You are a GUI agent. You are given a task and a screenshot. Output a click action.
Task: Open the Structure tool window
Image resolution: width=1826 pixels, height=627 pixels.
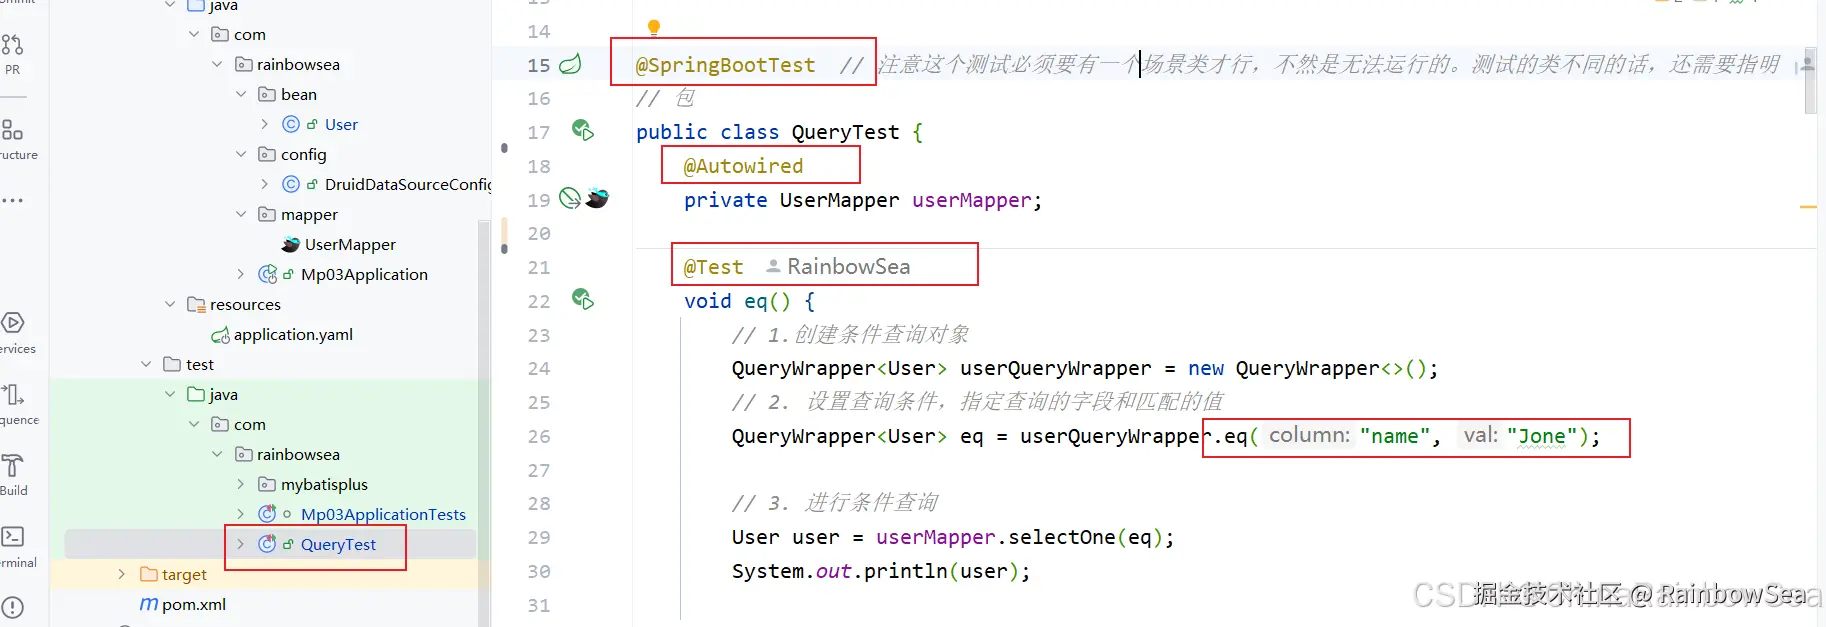coord(12,130)
